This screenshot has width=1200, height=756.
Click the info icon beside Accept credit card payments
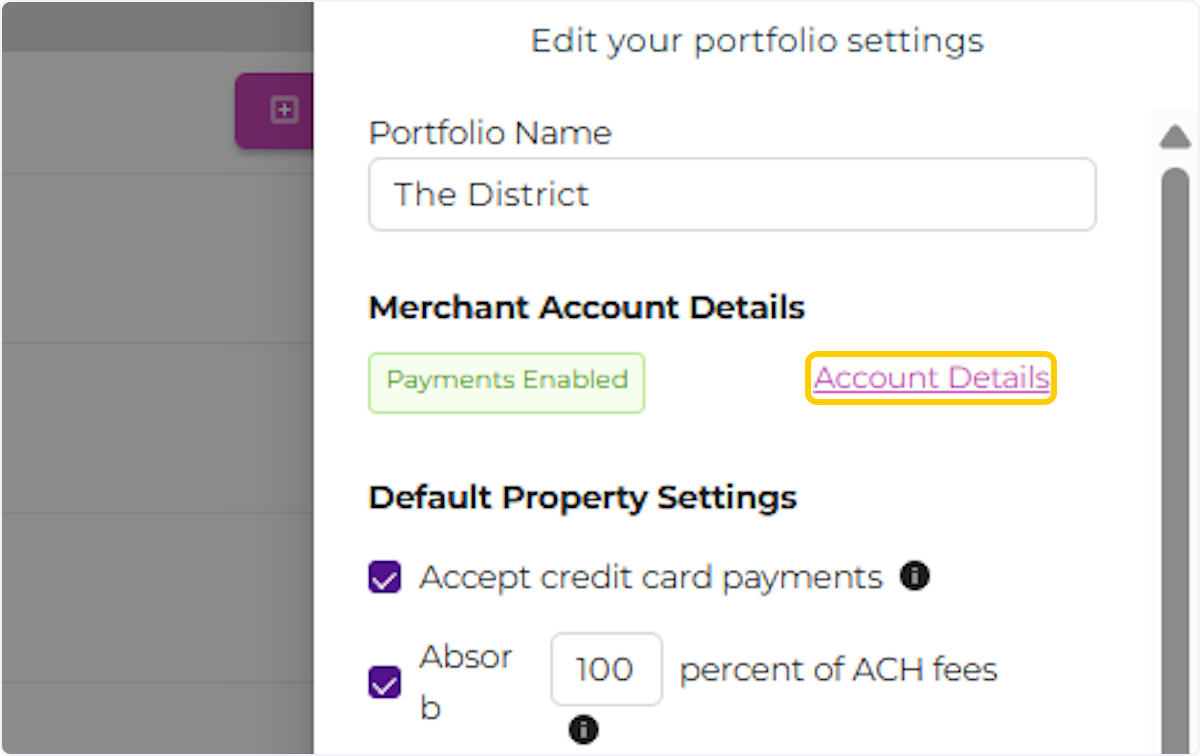tap(914, 576)
